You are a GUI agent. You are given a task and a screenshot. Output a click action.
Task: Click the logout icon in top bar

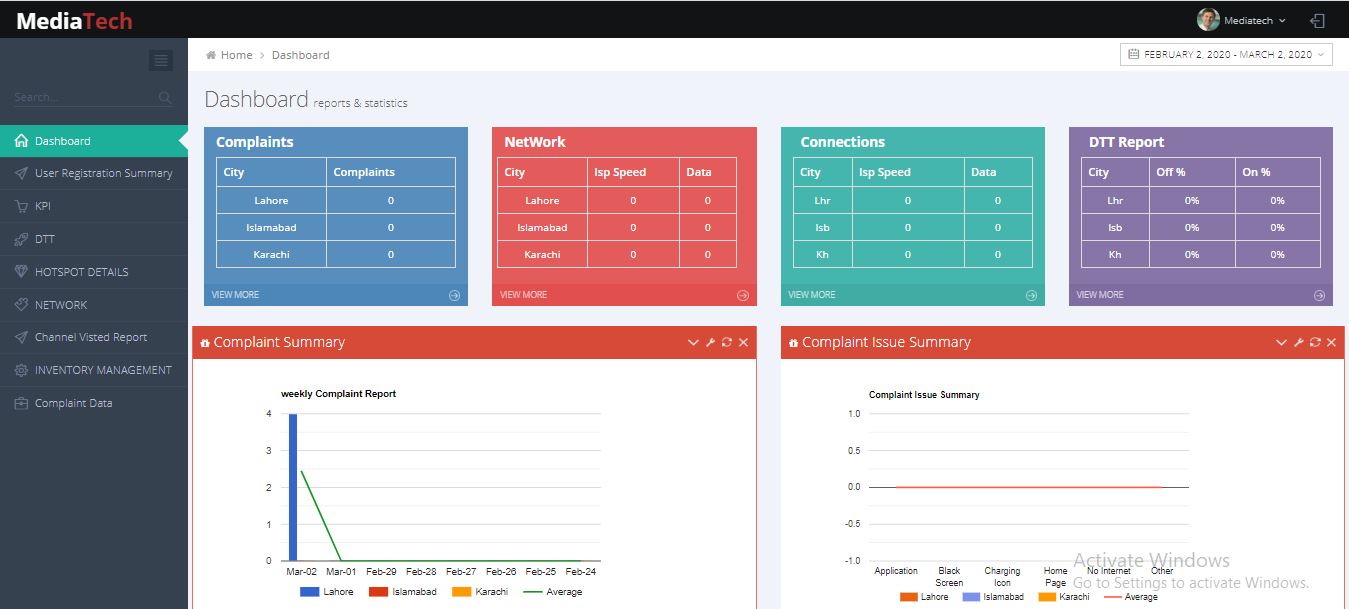1318,21
